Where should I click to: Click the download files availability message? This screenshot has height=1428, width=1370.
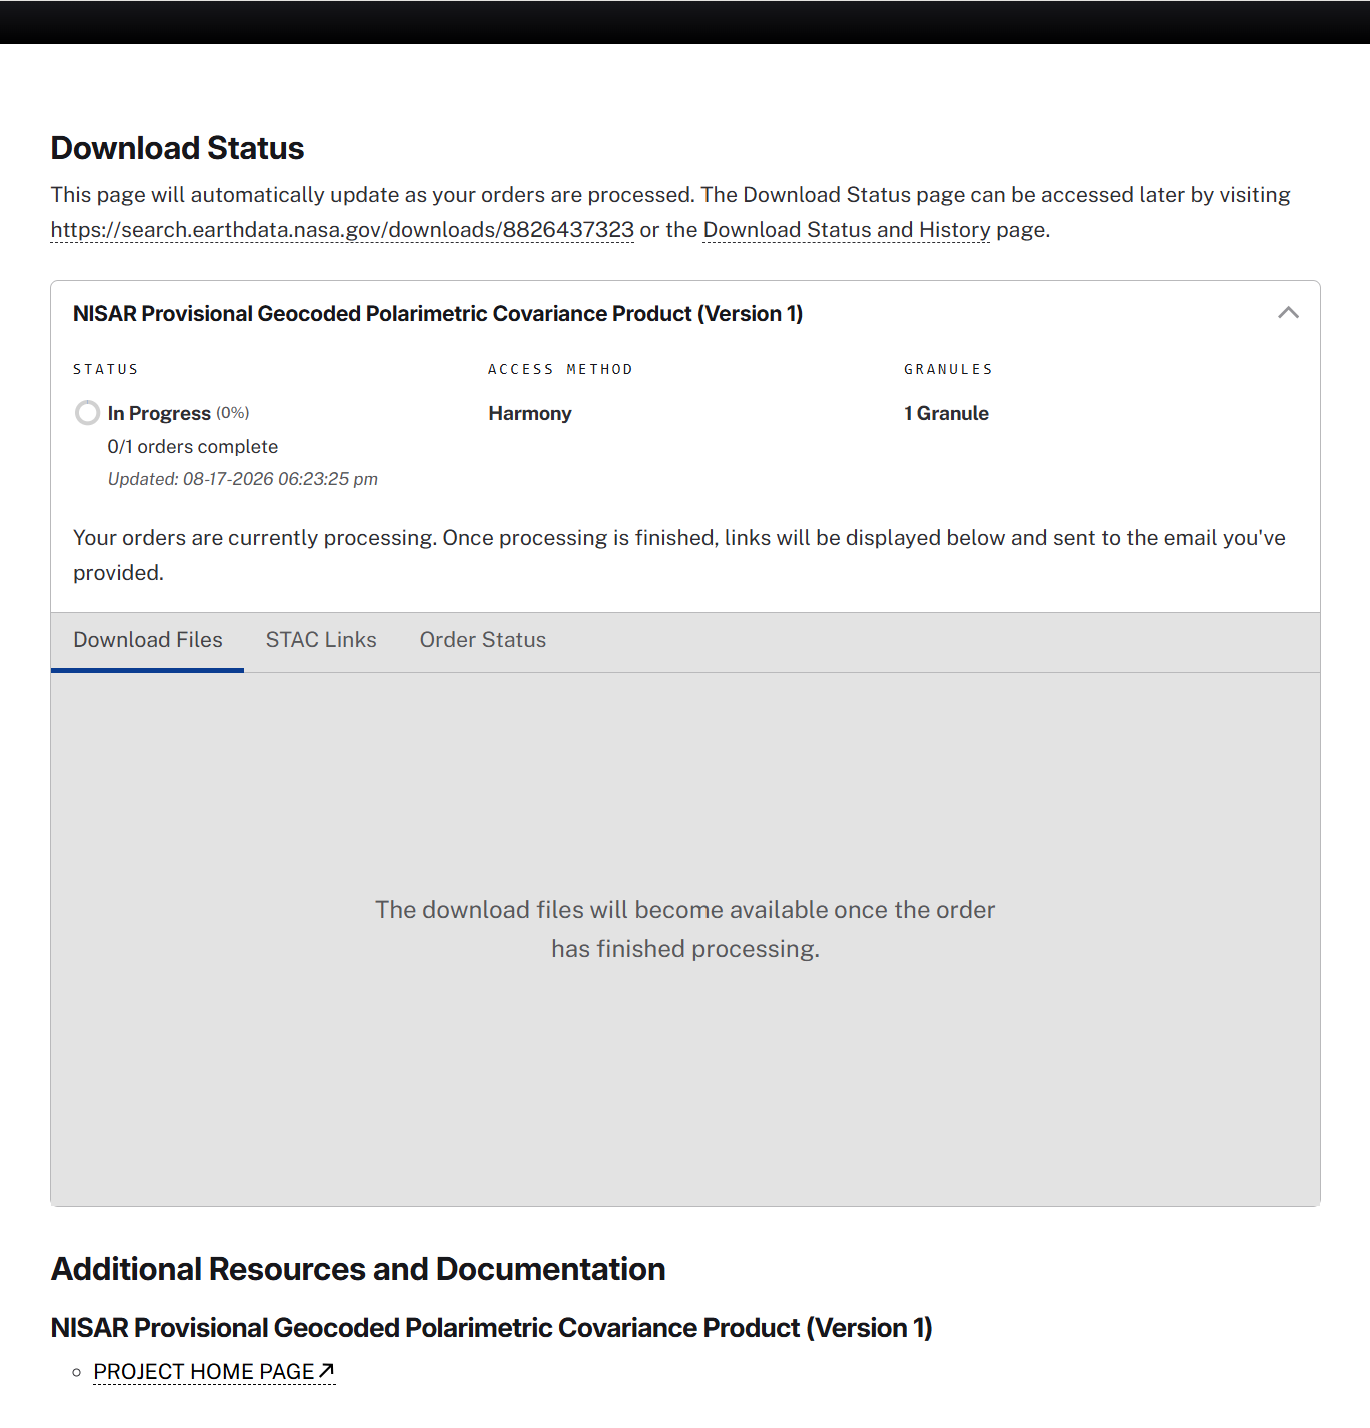pyautogui.click(x=685, y=929)
